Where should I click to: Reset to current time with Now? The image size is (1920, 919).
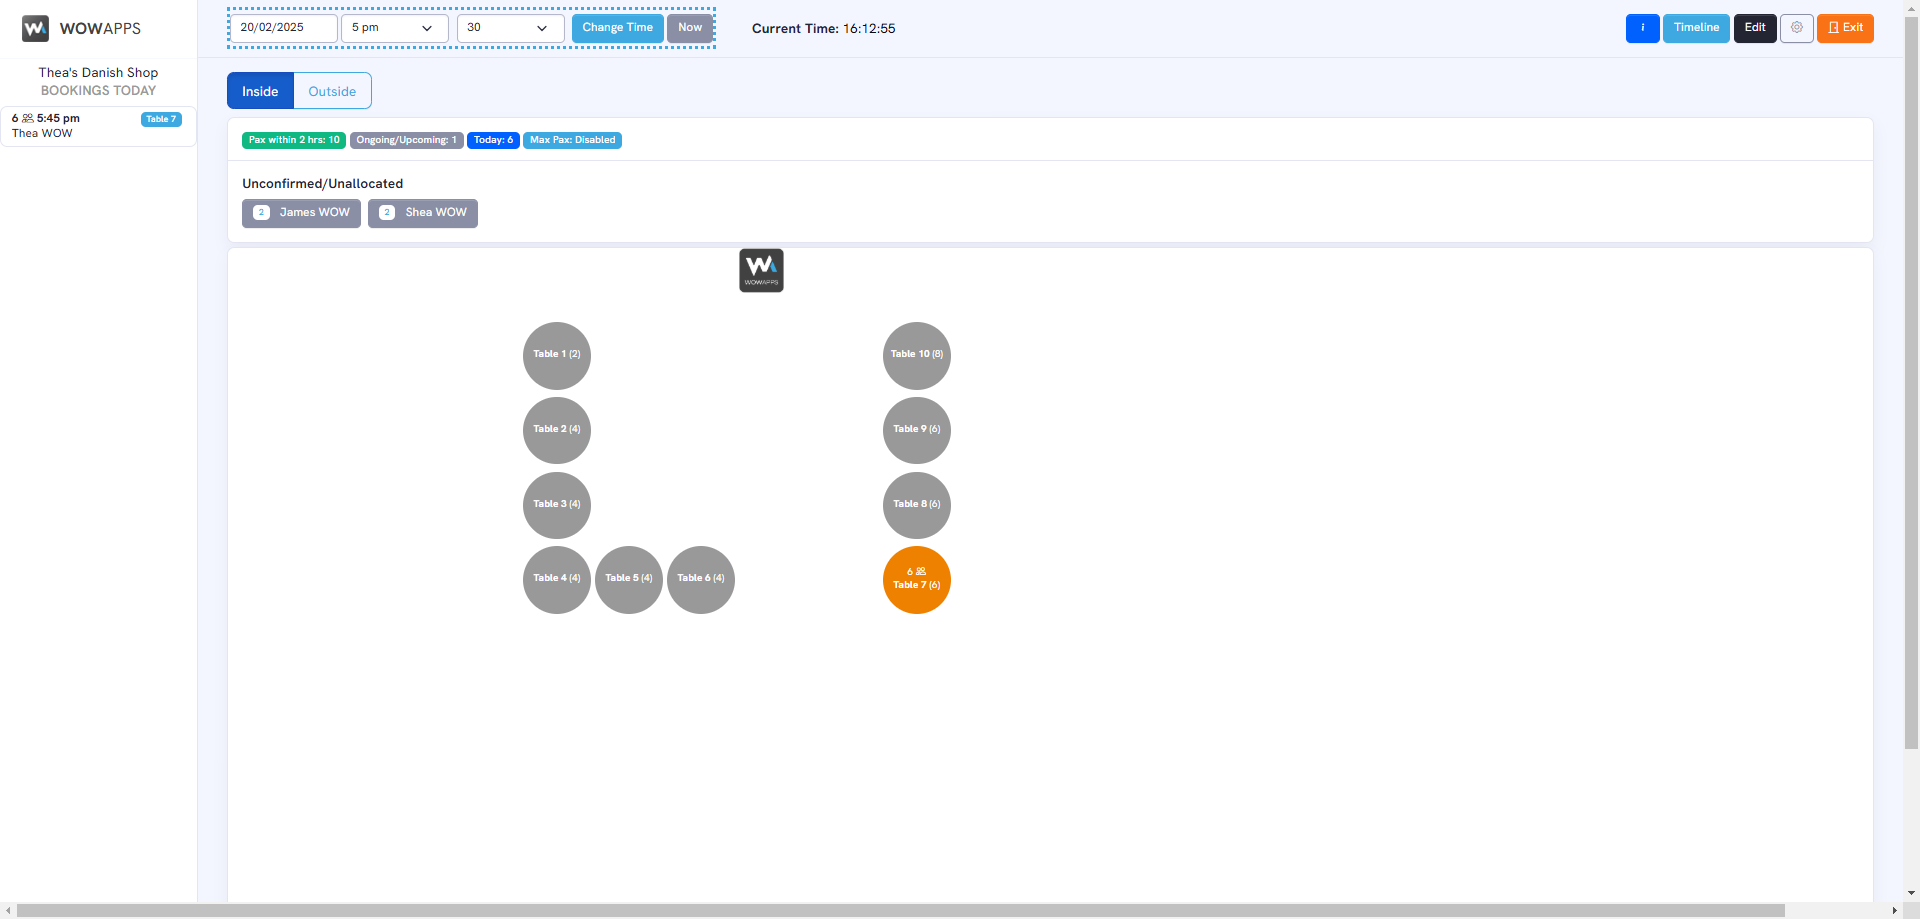pyautogui.click(x=690, y=28)
